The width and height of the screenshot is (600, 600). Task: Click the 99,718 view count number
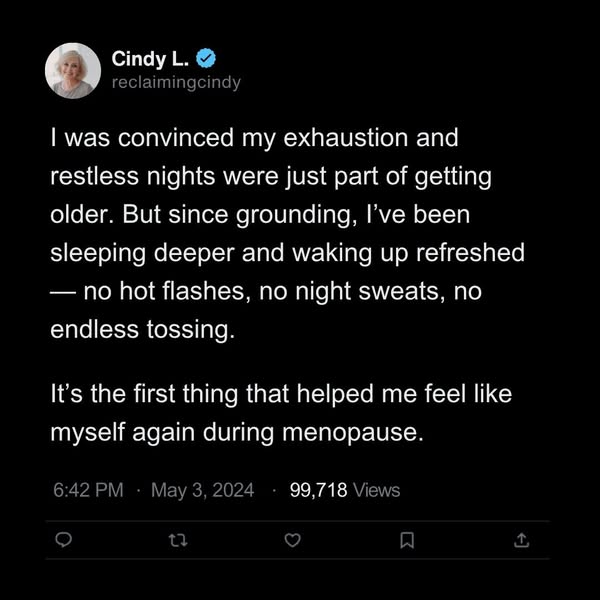(318, 490)
